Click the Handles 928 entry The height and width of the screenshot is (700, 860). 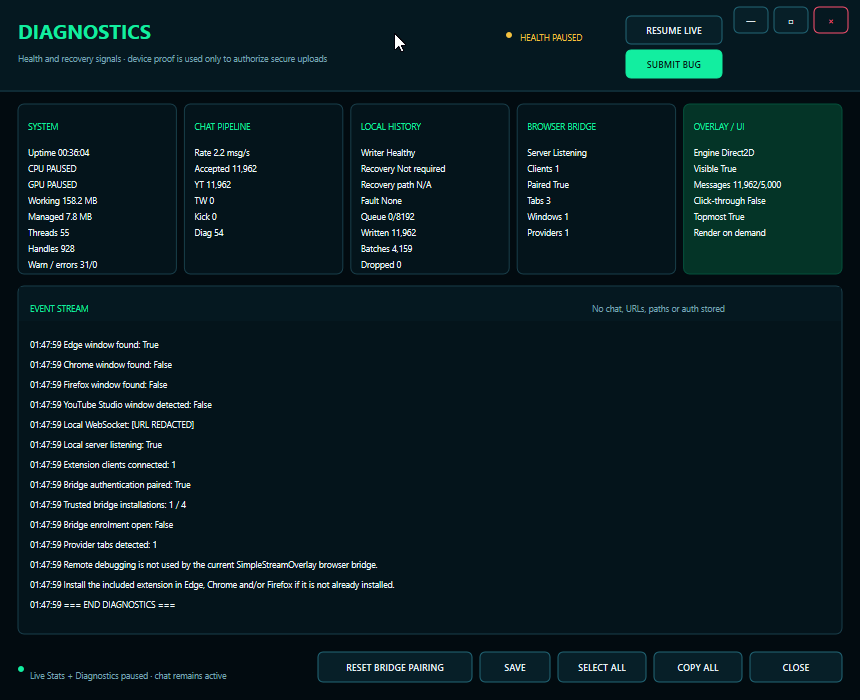(x=51, y=249)
